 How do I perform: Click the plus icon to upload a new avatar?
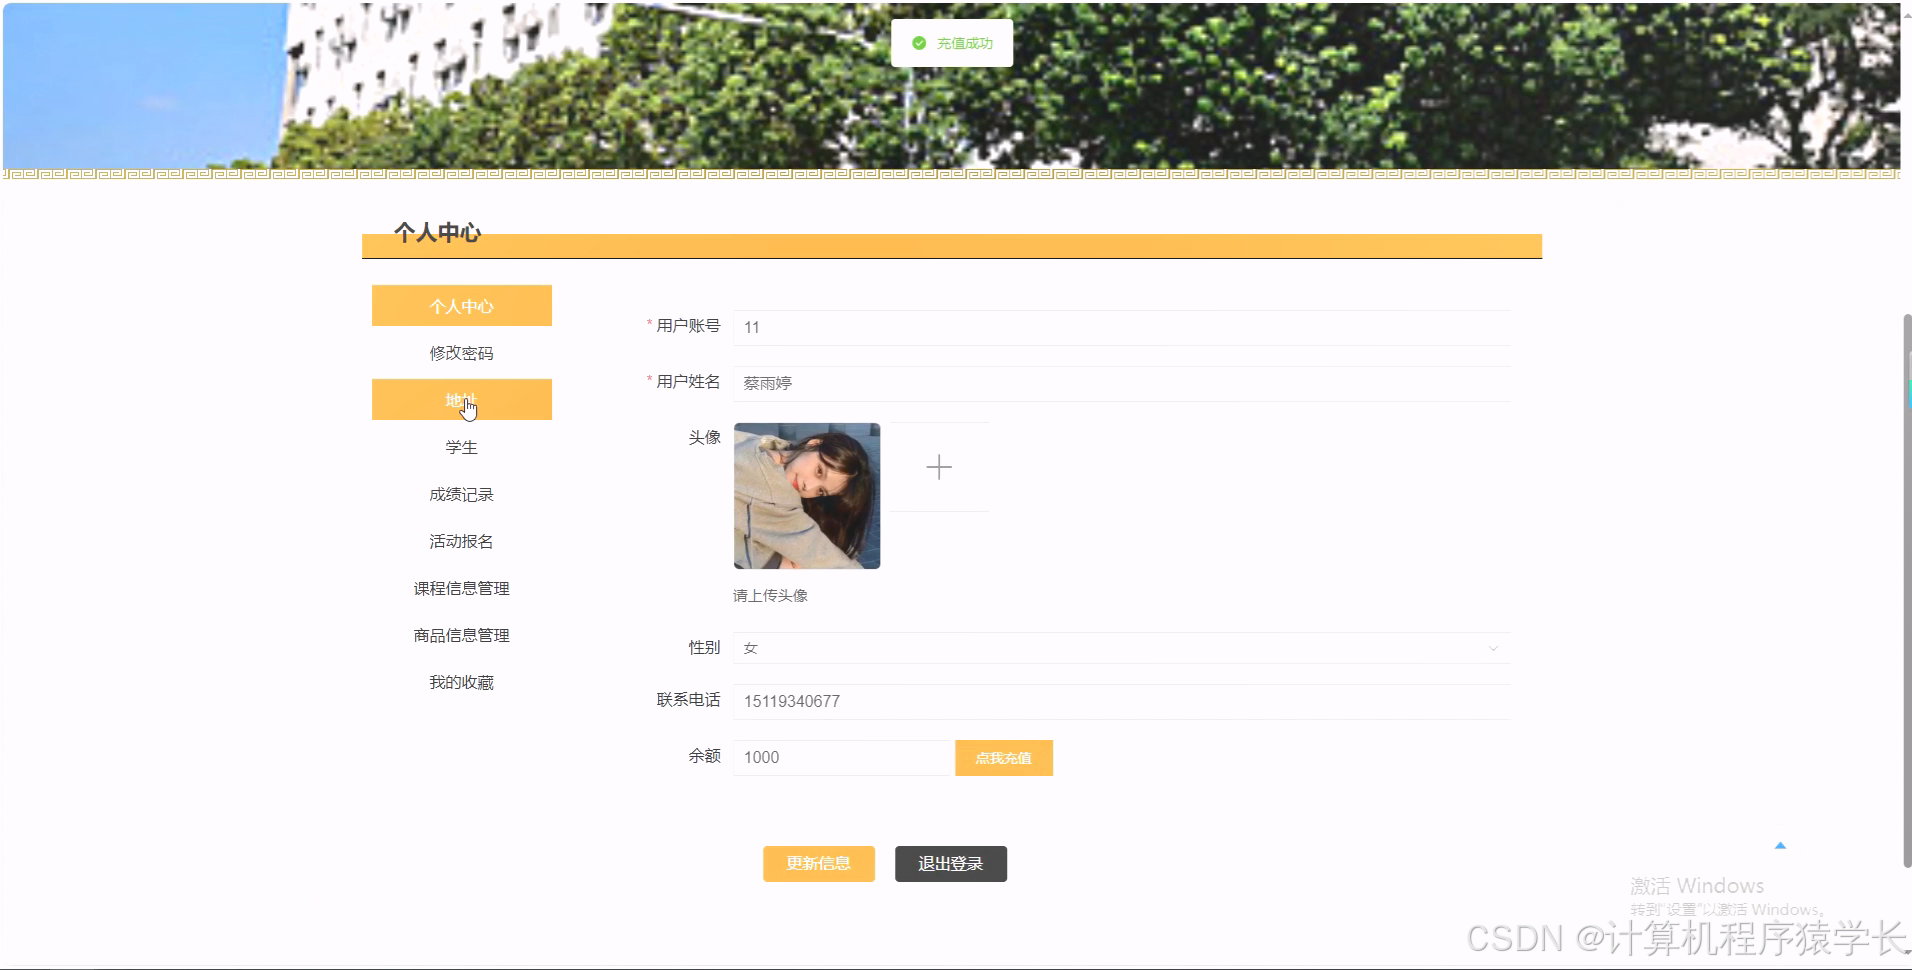coord(937,466)
